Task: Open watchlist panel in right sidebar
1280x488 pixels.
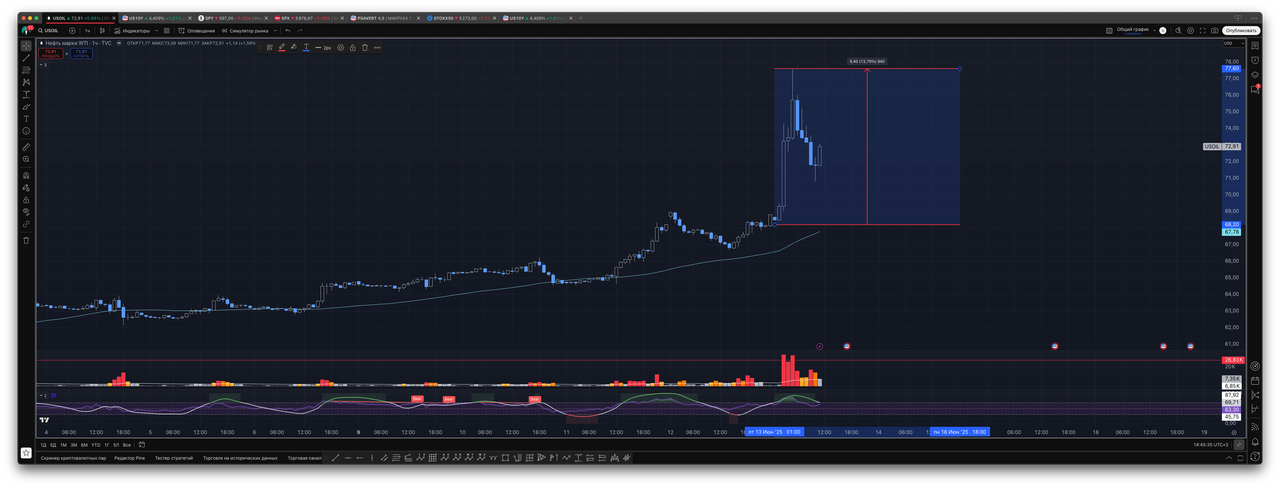Action: click(x=1255, y=45)
